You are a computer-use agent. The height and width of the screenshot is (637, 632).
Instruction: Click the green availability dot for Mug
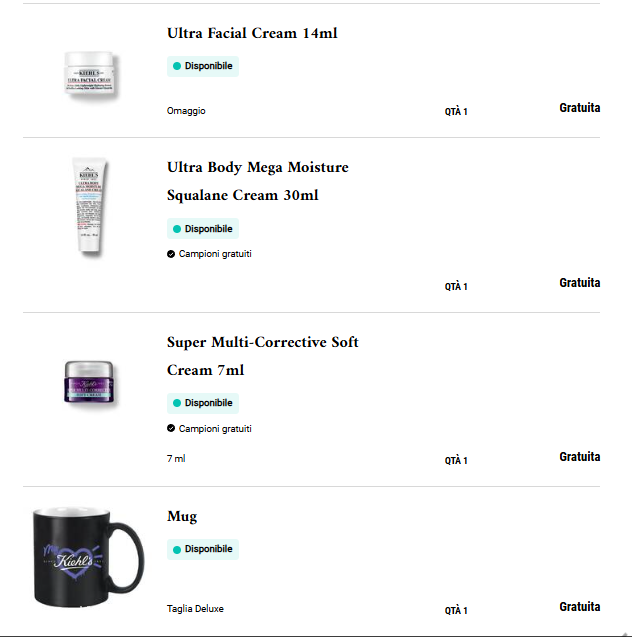[177, 549]
